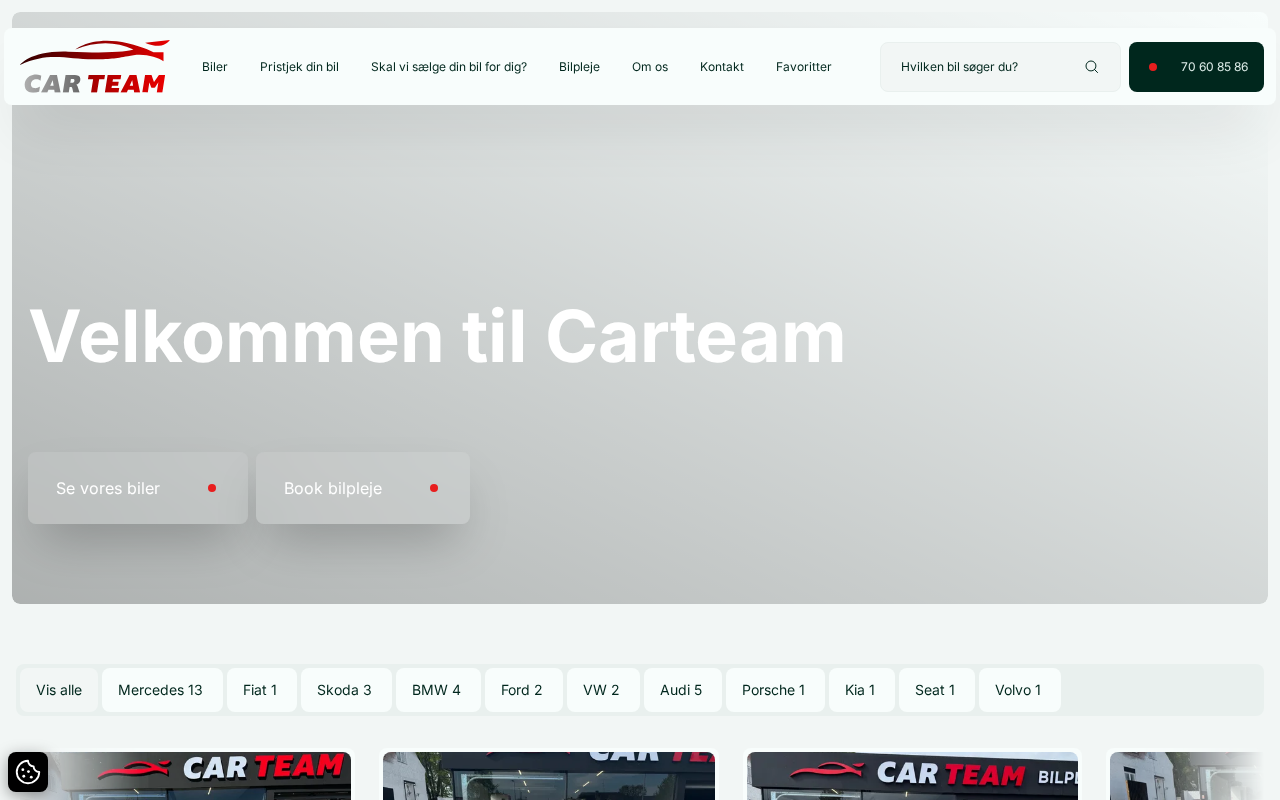This screenshot has height=800, width=1280.
Task: Filter cars by Fiat 1
Action: click(262, 690)
